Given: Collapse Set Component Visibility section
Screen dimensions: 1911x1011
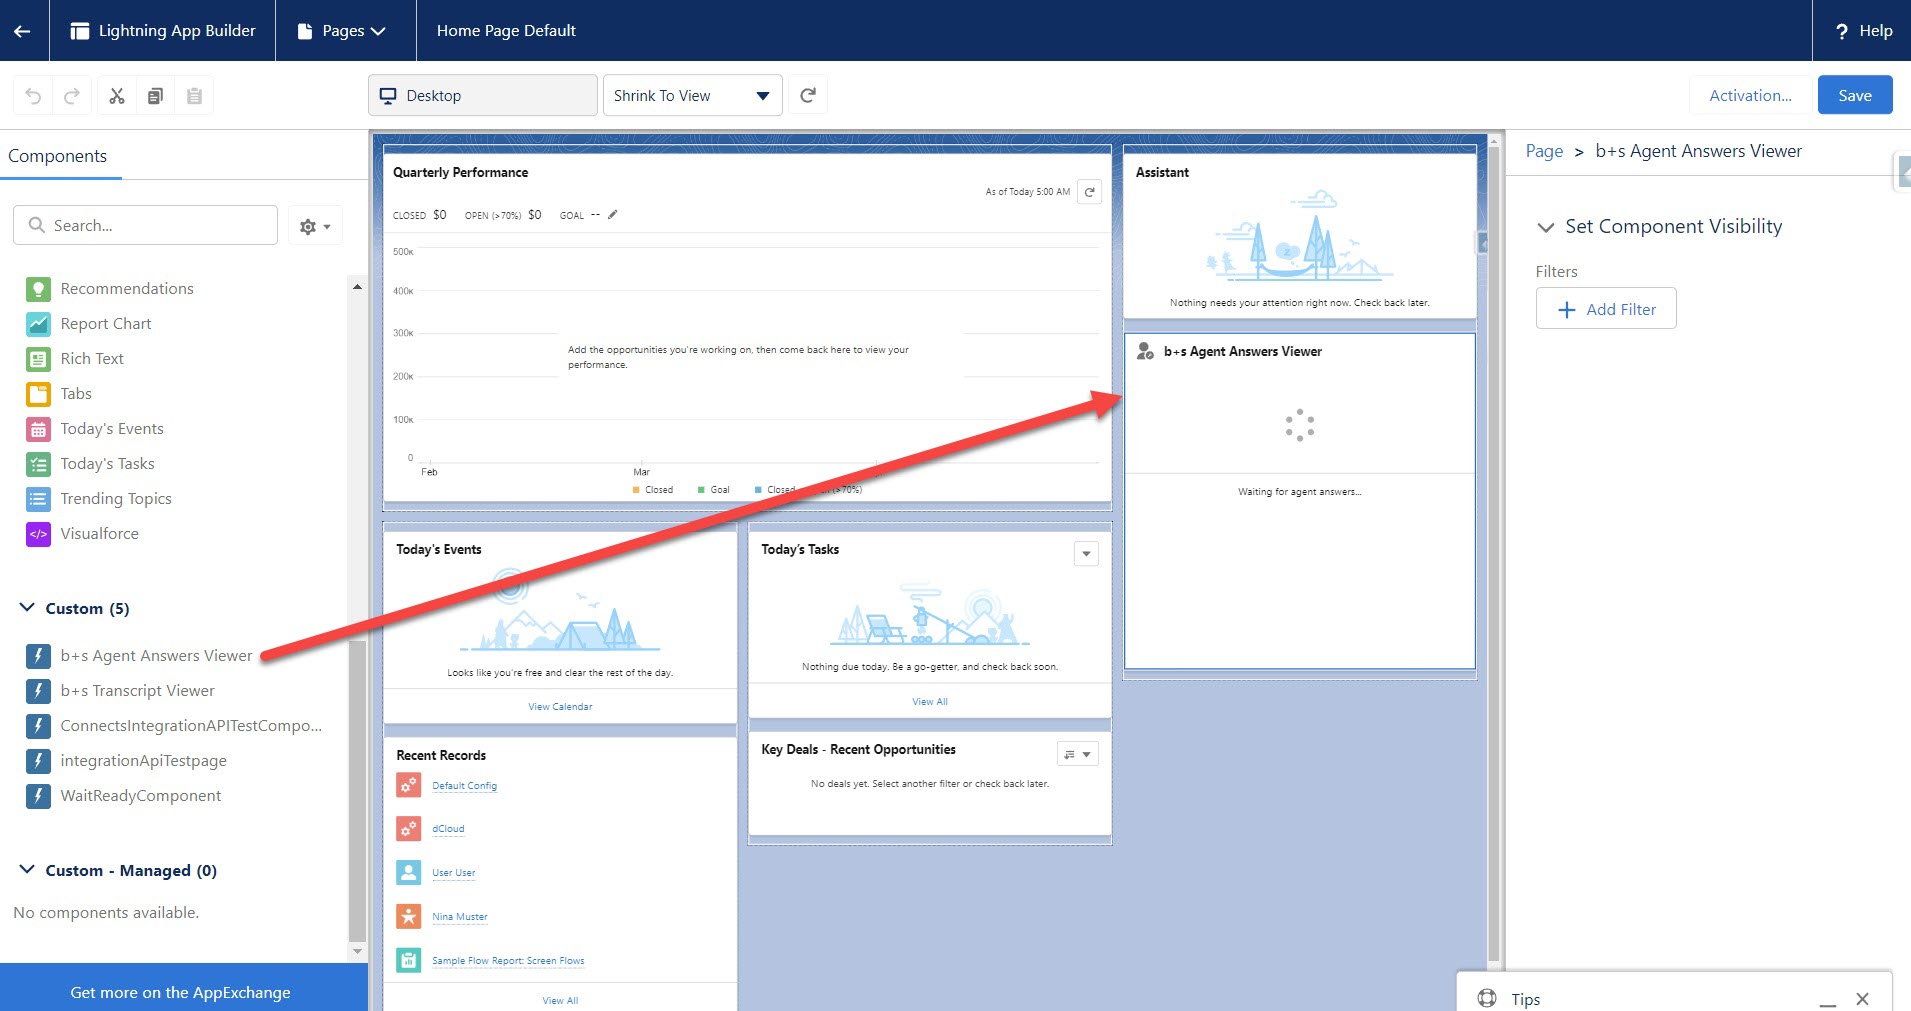Looking at the screenshot, I should [1545, 227].
